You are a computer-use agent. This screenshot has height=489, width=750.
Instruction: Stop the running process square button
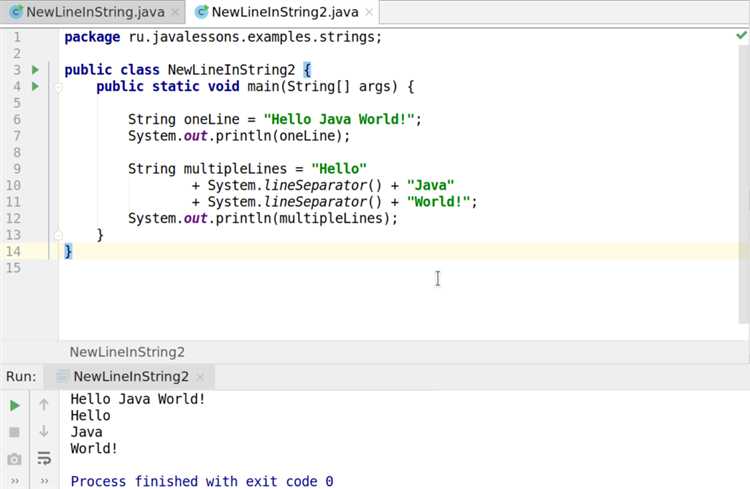(x=14, y=432)
